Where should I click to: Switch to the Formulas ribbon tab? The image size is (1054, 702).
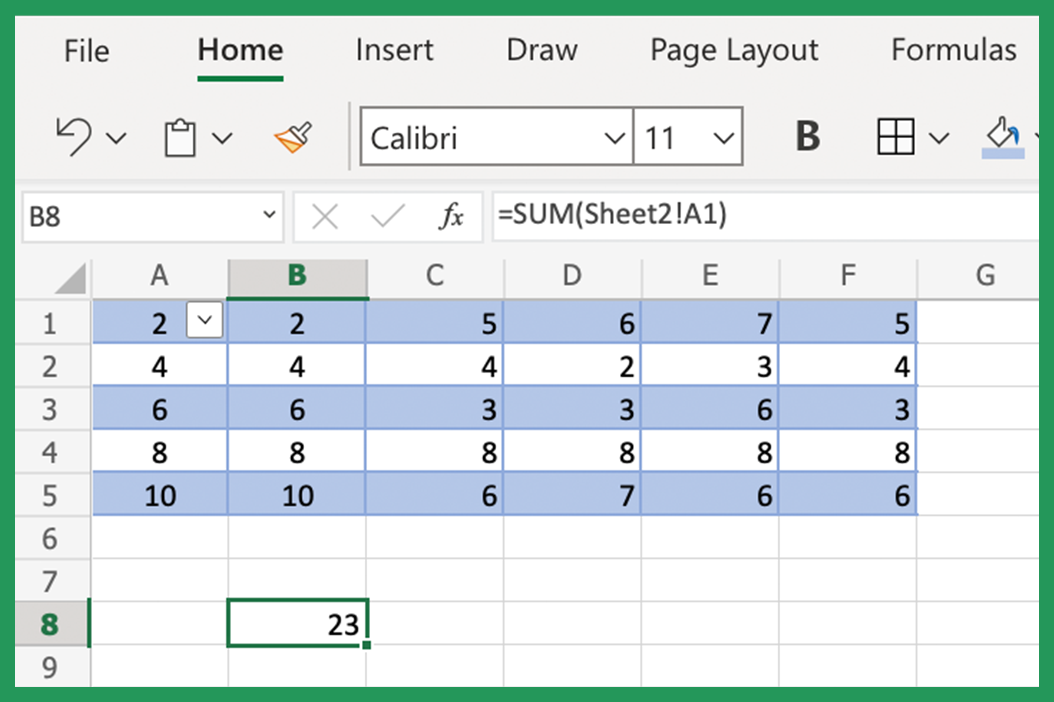[952, 50]
